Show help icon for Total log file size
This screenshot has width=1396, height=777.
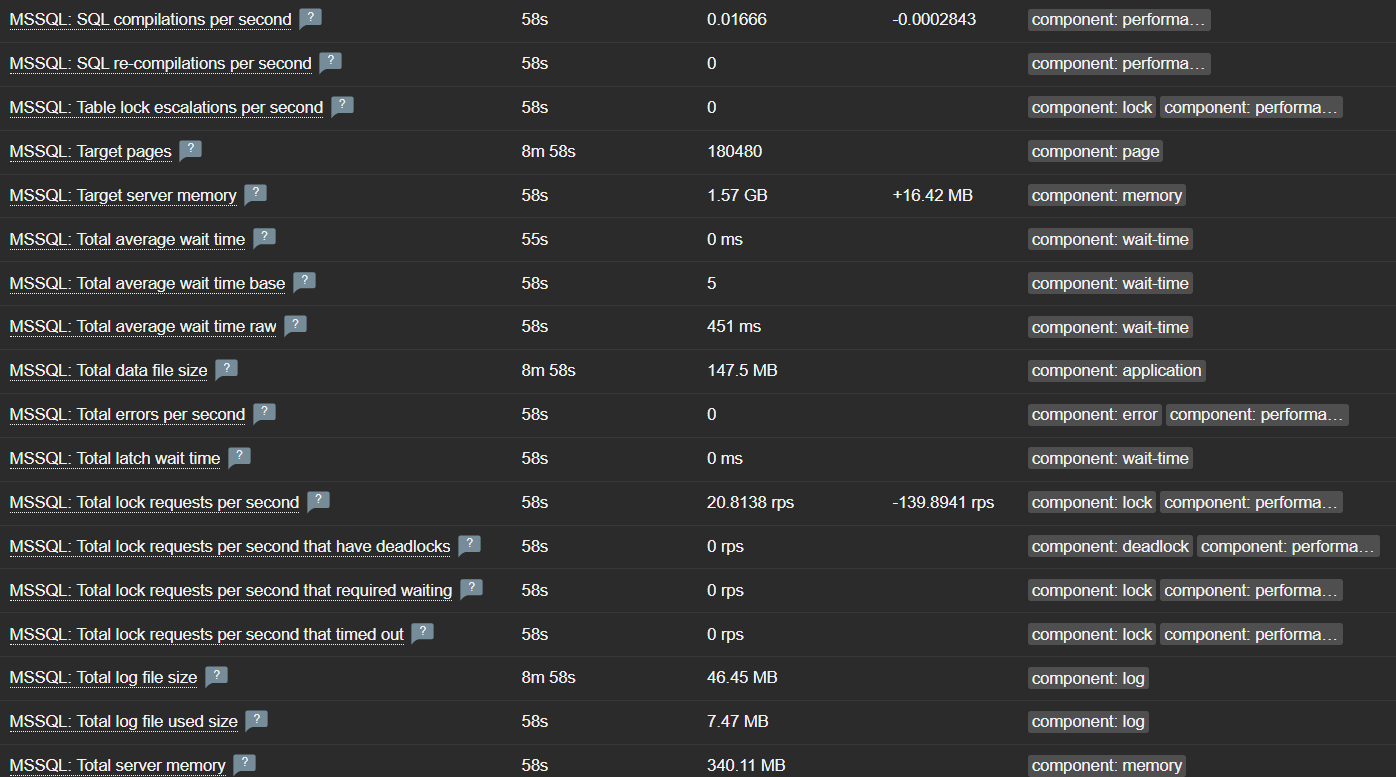coord(217,676)
